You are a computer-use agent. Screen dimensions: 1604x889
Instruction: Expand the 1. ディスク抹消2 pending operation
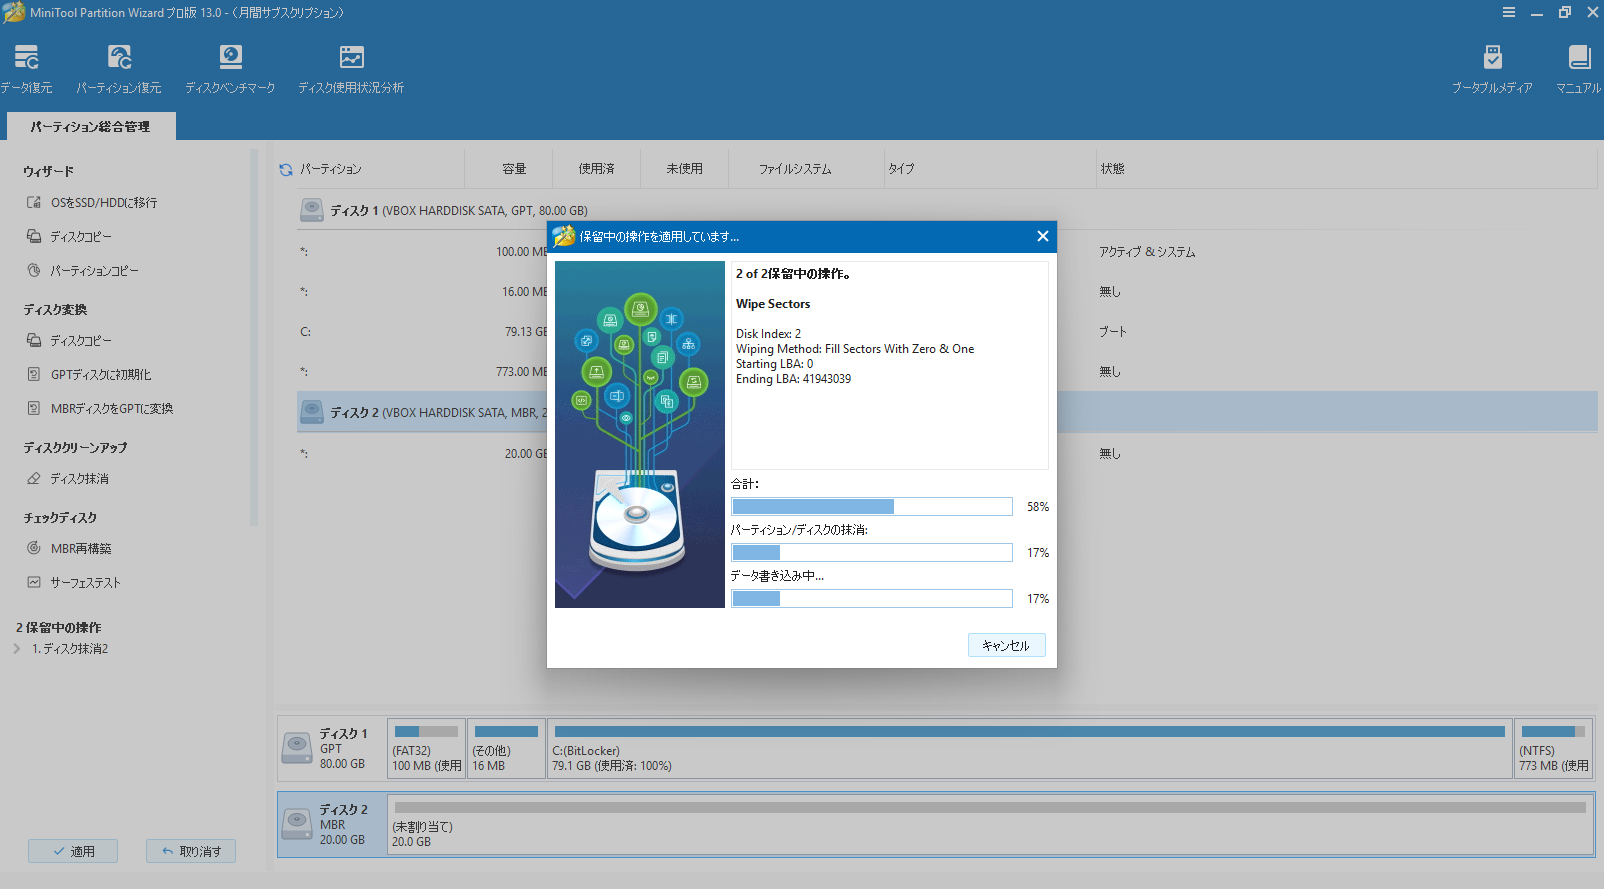tap(17, 649)
